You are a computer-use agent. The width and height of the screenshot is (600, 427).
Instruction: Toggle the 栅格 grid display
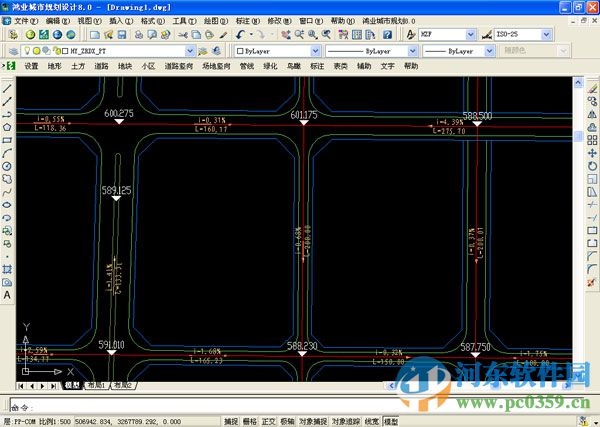tap(250, 421)
